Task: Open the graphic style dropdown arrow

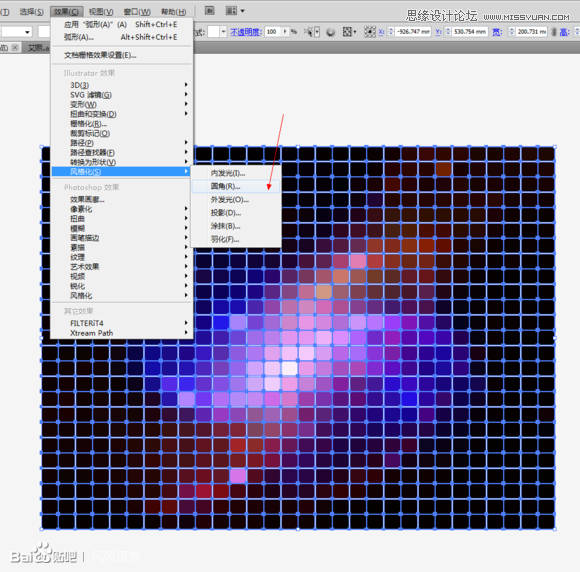Action: click(x=223, y=32)
